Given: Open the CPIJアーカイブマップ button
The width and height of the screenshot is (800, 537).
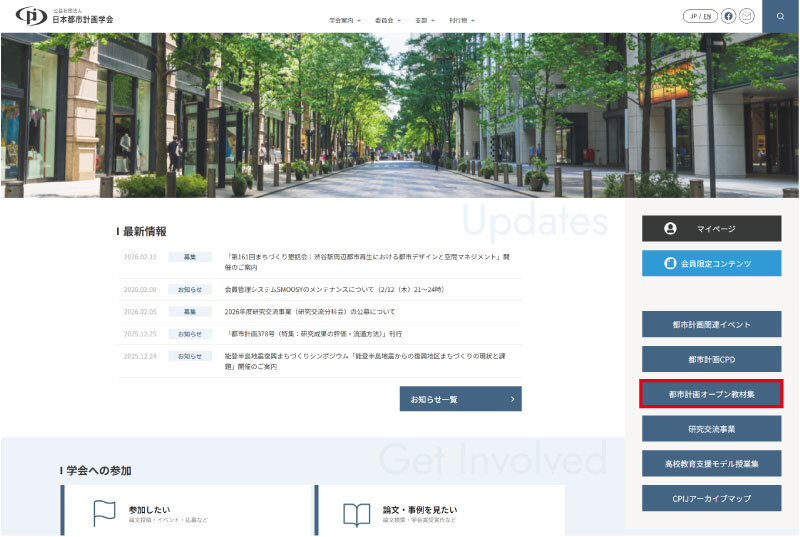Looking at the screenshot, I should pyautogui.click(x=711, y=498).
